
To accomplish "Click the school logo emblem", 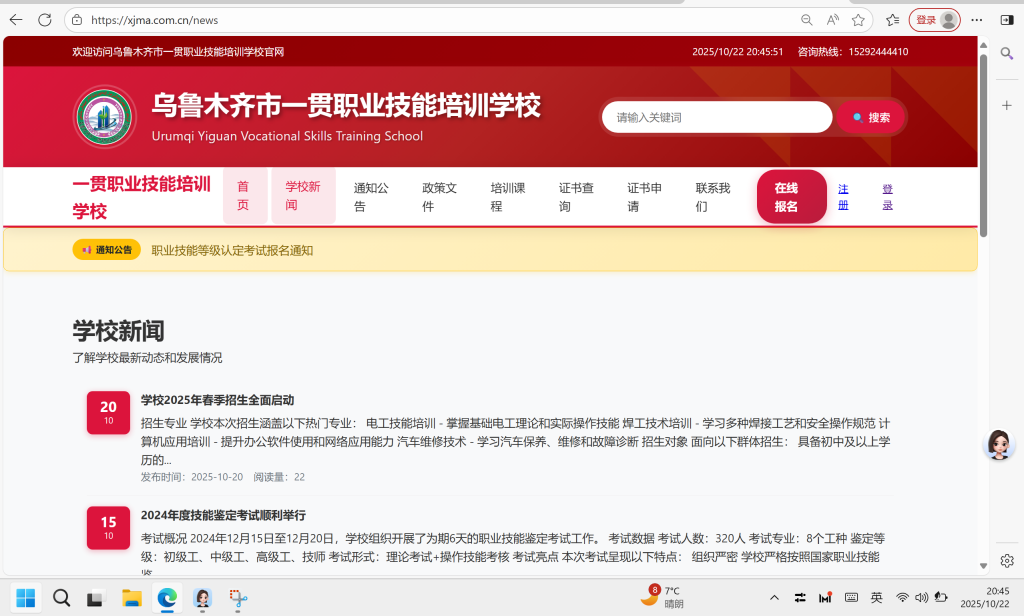I will tap(105, 117).
